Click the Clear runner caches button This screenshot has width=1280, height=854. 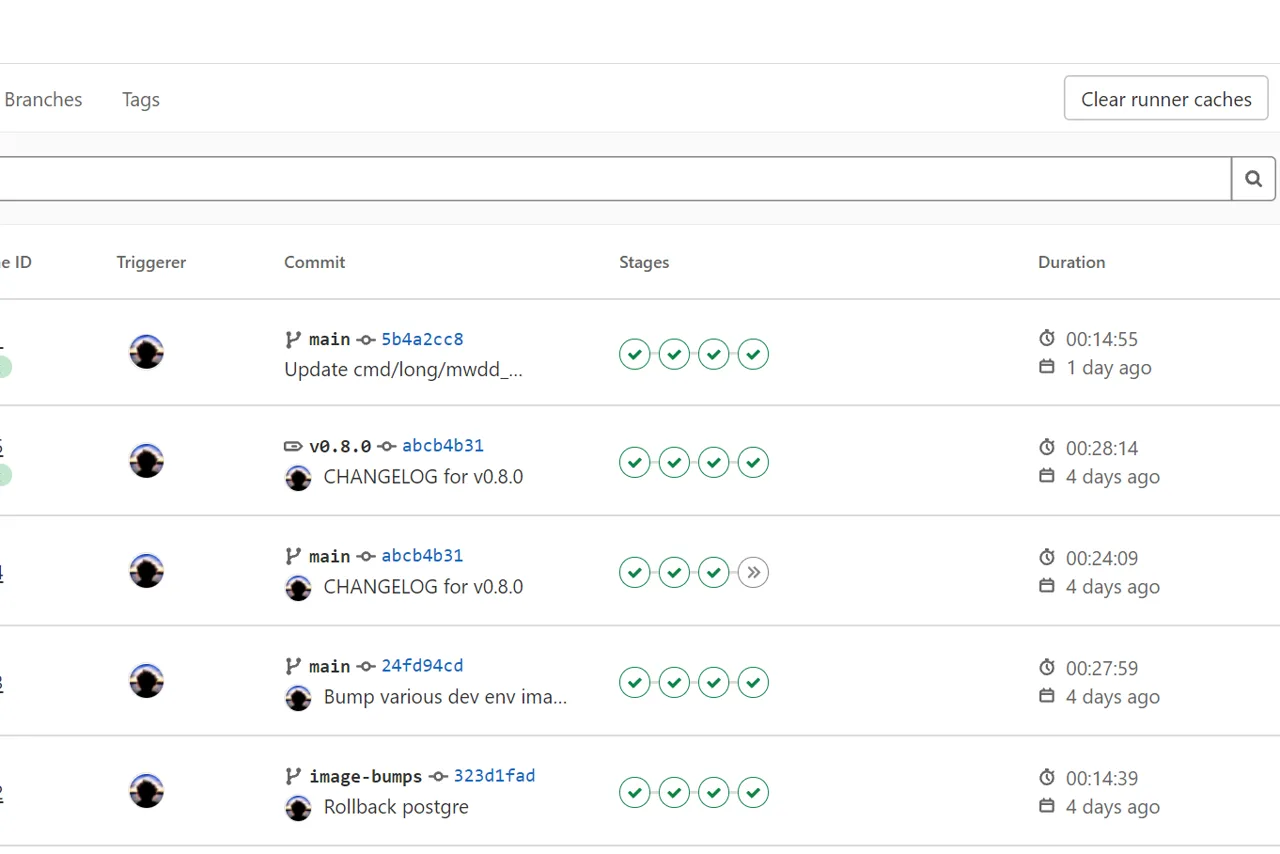1166,98
